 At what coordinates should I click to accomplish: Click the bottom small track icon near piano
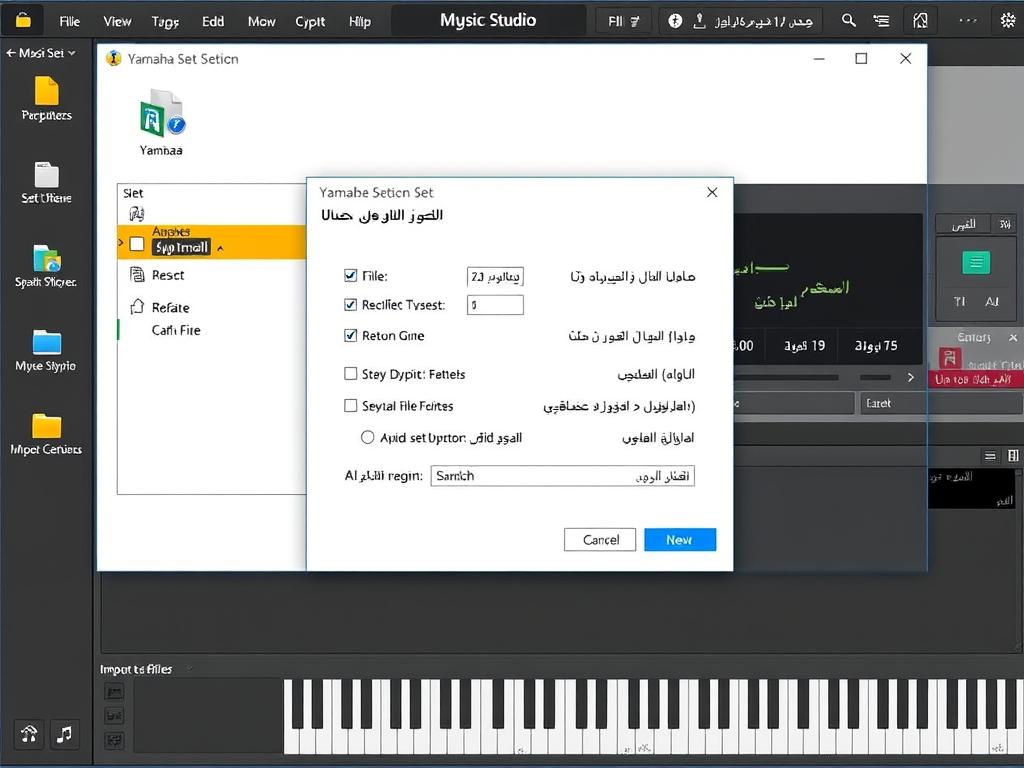point(114,741)
